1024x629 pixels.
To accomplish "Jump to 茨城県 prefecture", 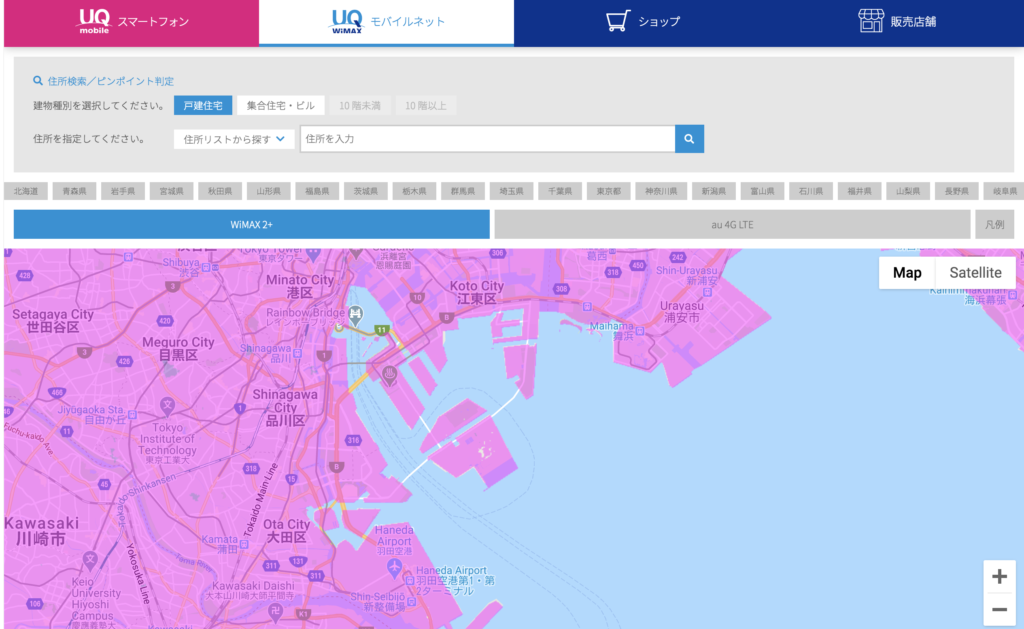I will (366, 191).
